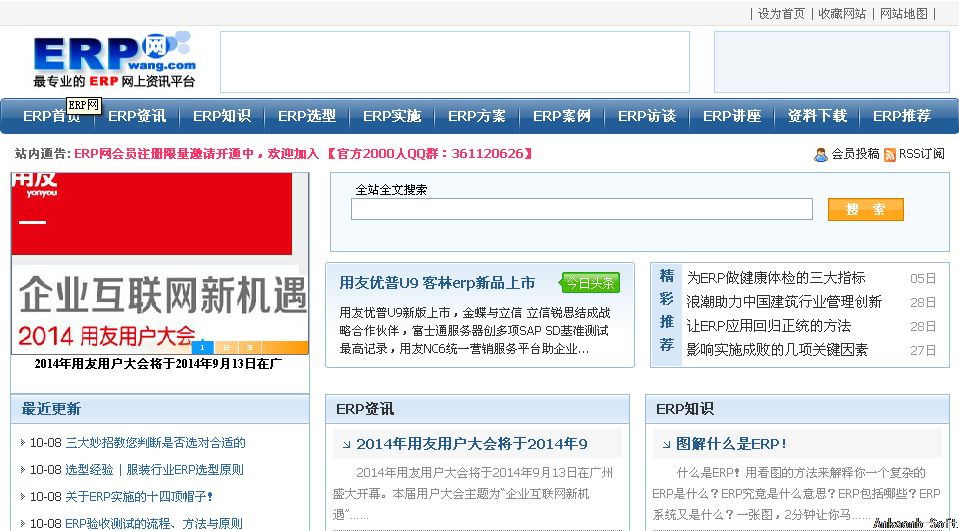This screenshot has width=959, height=531.
Task: Click triangle bullet before 关于ERP实施的十四顶帽子
Action: click(23, 497)
